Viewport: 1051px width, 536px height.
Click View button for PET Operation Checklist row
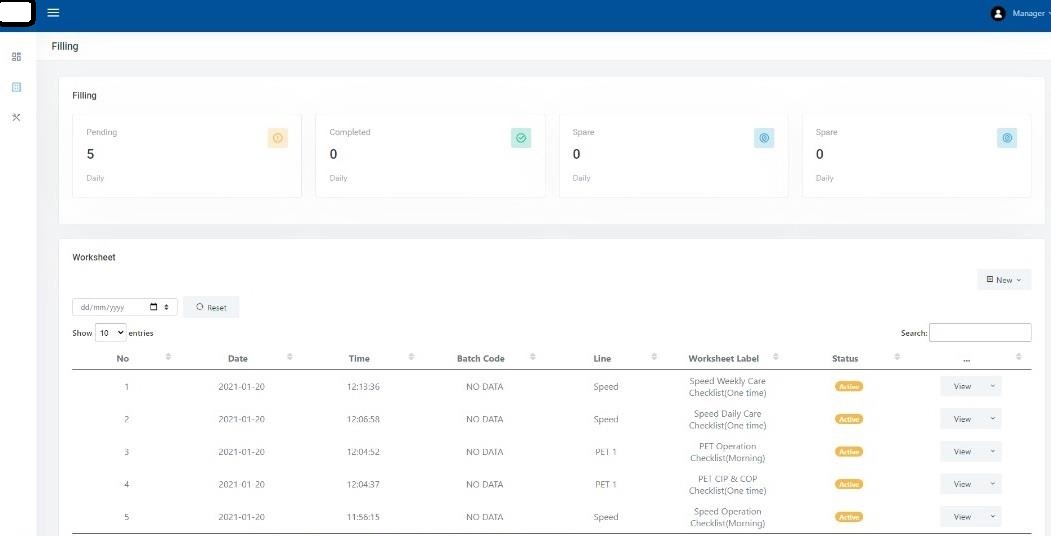tap(962, 452)
